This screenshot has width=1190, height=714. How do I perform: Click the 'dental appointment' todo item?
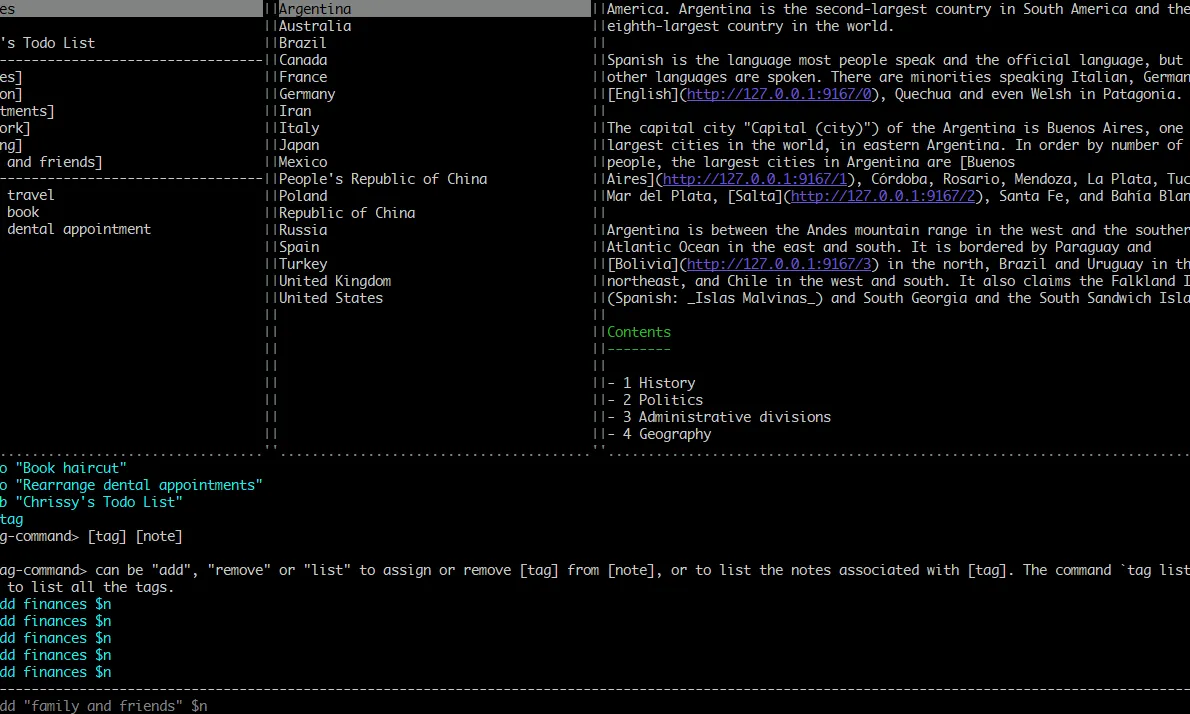[x=79, y=229]
